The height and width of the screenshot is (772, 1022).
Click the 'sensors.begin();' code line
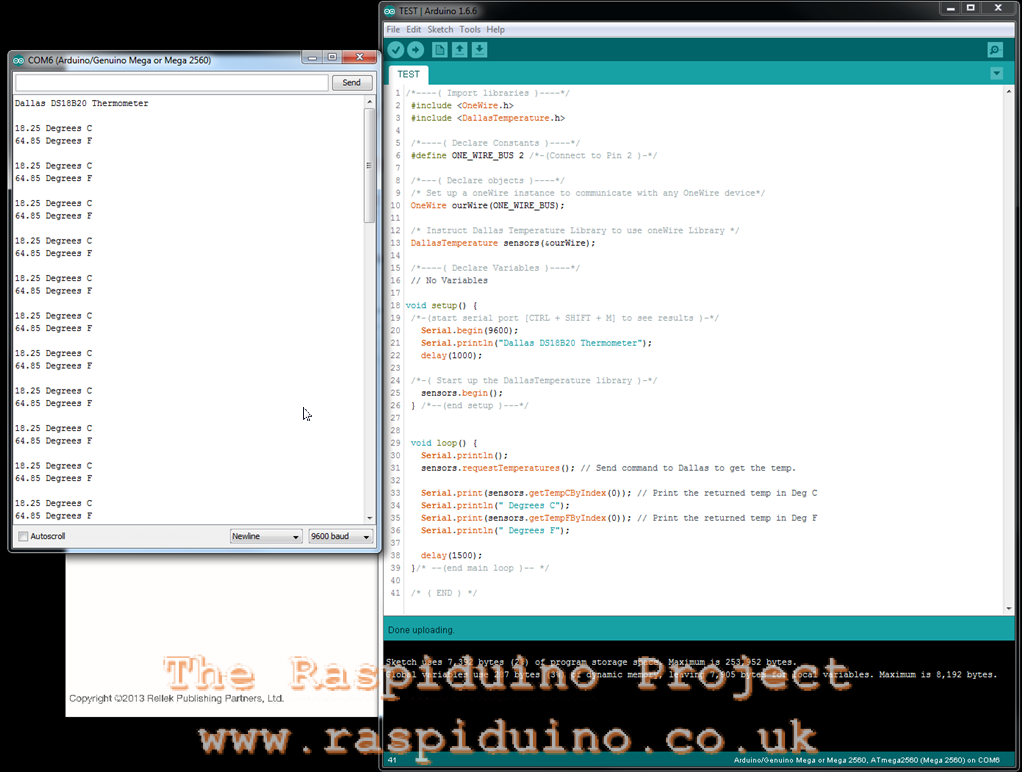462,393
